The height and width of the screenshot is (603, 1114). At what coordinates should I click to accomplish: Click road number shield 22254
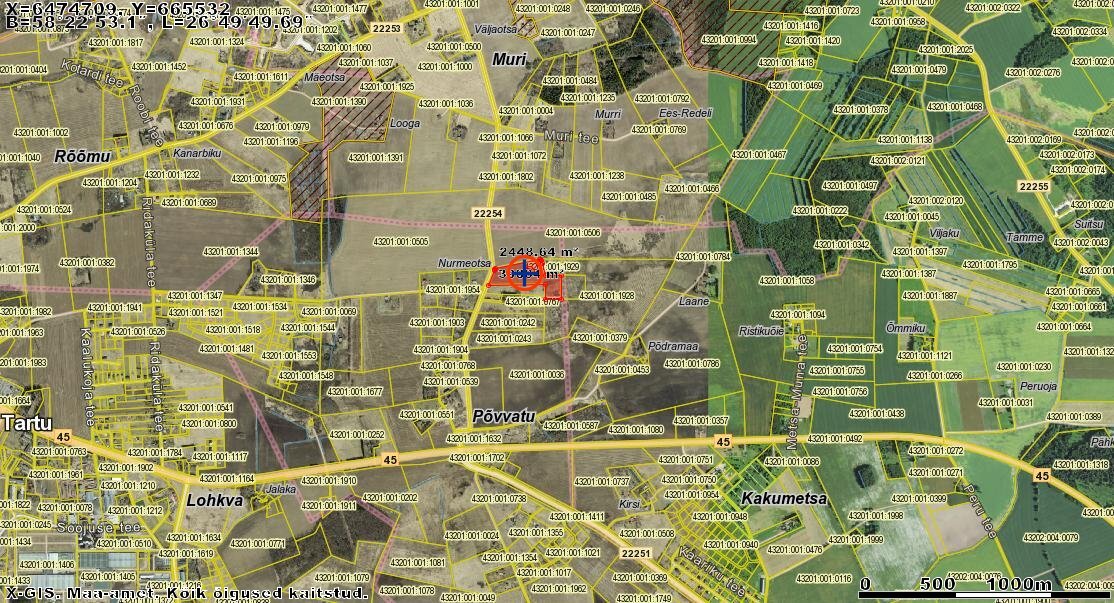pyautogui.click(x=487, y=213)
